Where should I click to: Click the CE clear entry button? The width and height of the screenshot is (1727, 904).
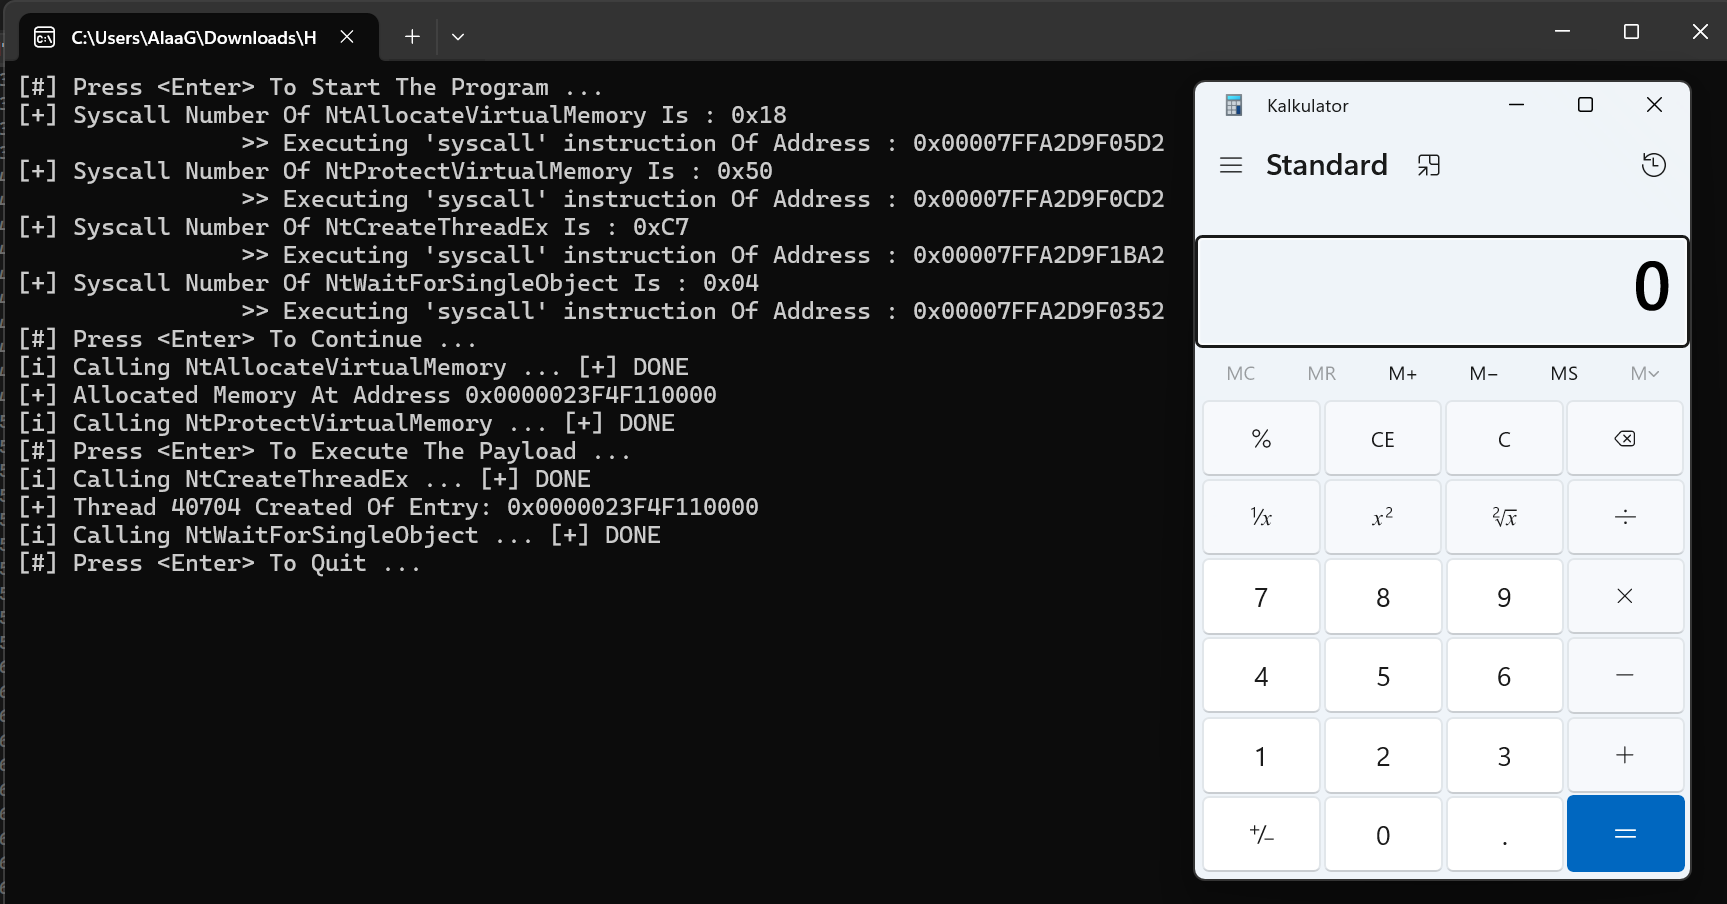tap(1382, 439)
